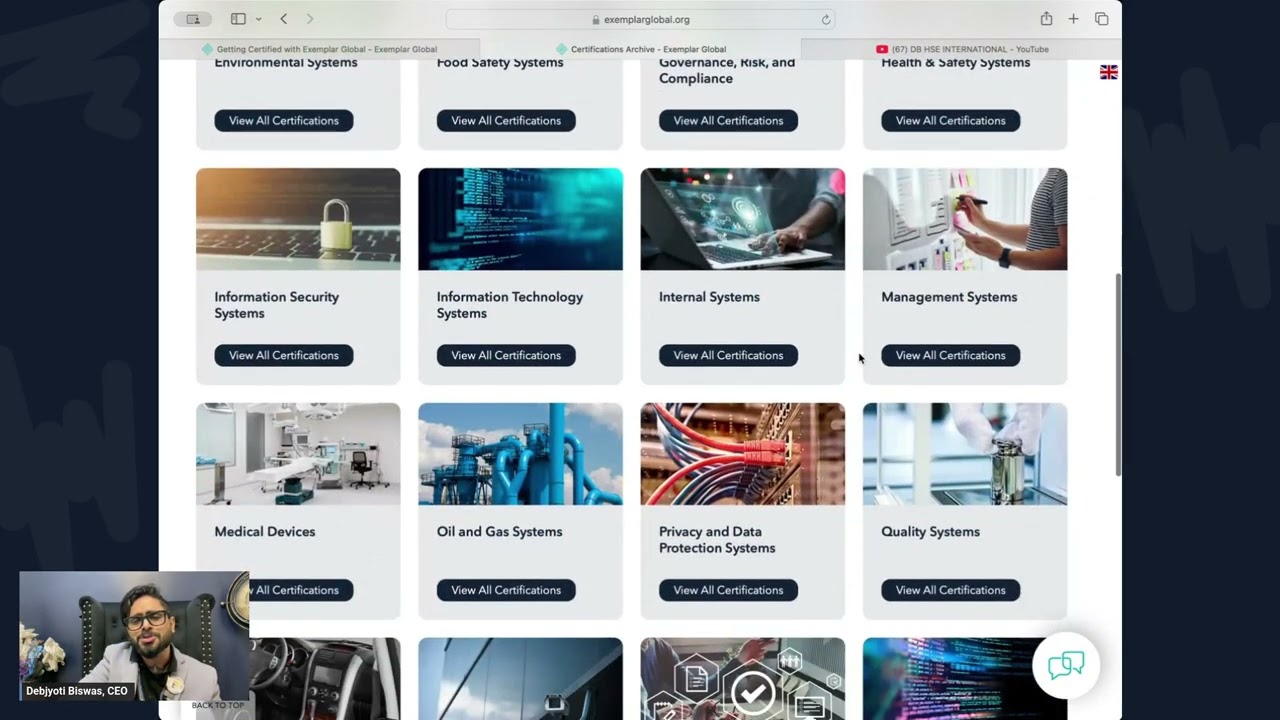Screen dimensions: 1280x720
Task: Click the BACK TO TOP link
Action: [x=218, y=705]
